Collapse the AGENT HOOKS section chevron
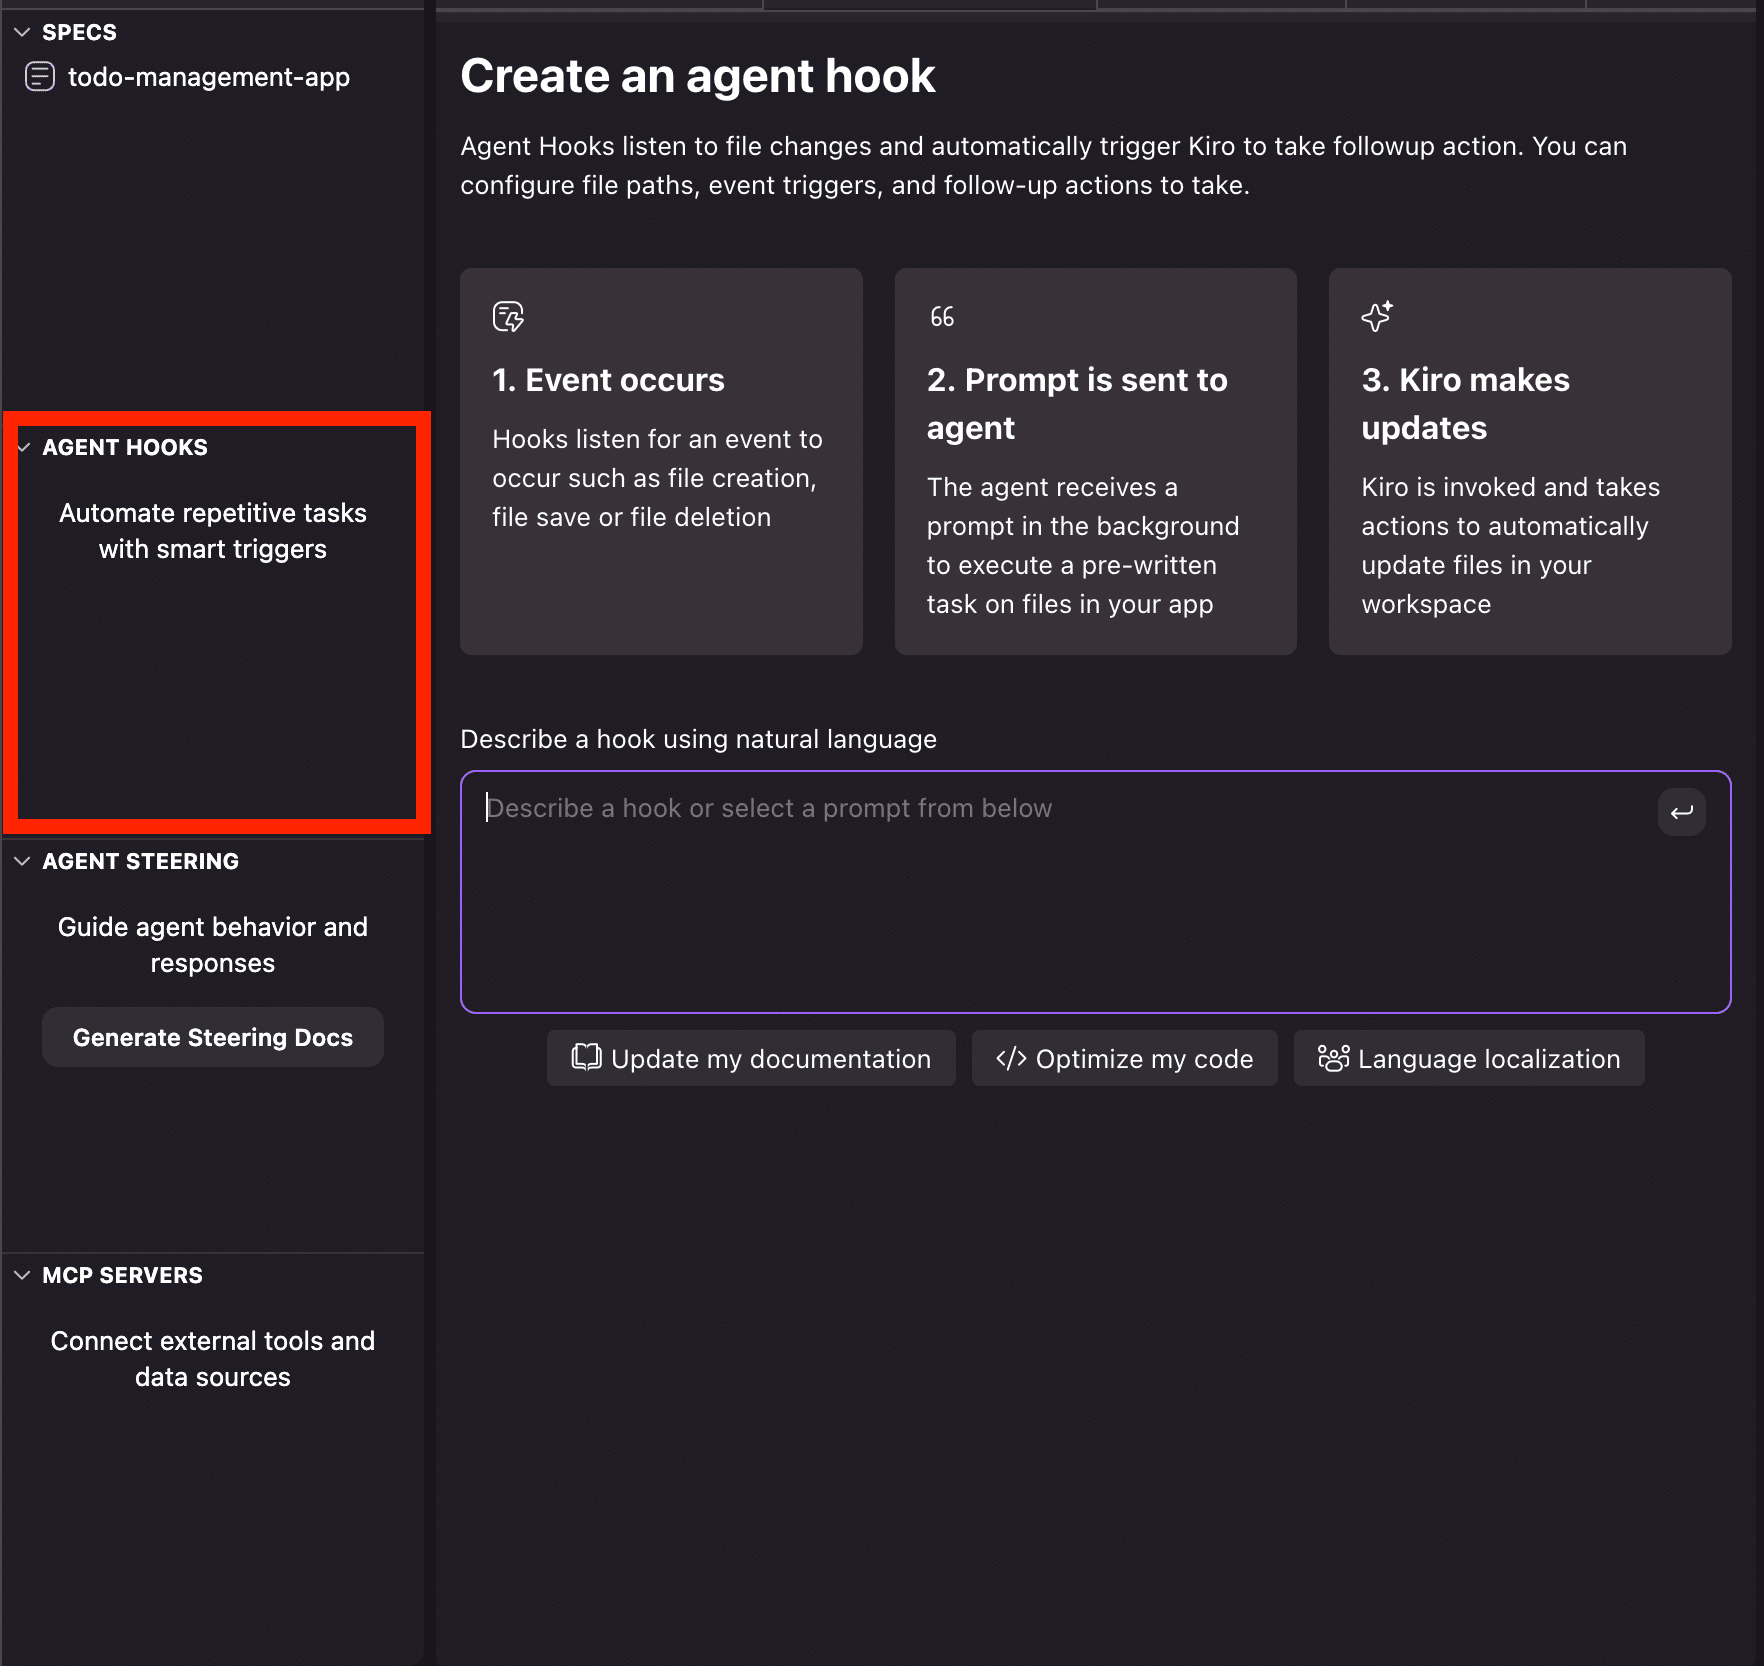This screenshot has width=1764, height=1666. 23,447
